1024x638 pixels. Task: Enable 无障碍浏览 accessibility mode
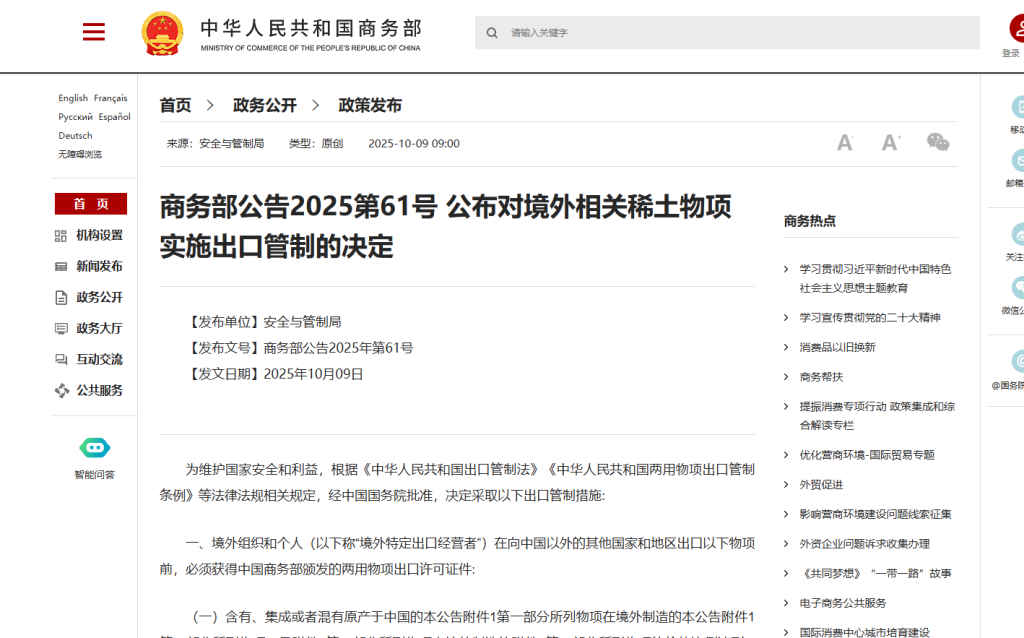click(80, 154)
